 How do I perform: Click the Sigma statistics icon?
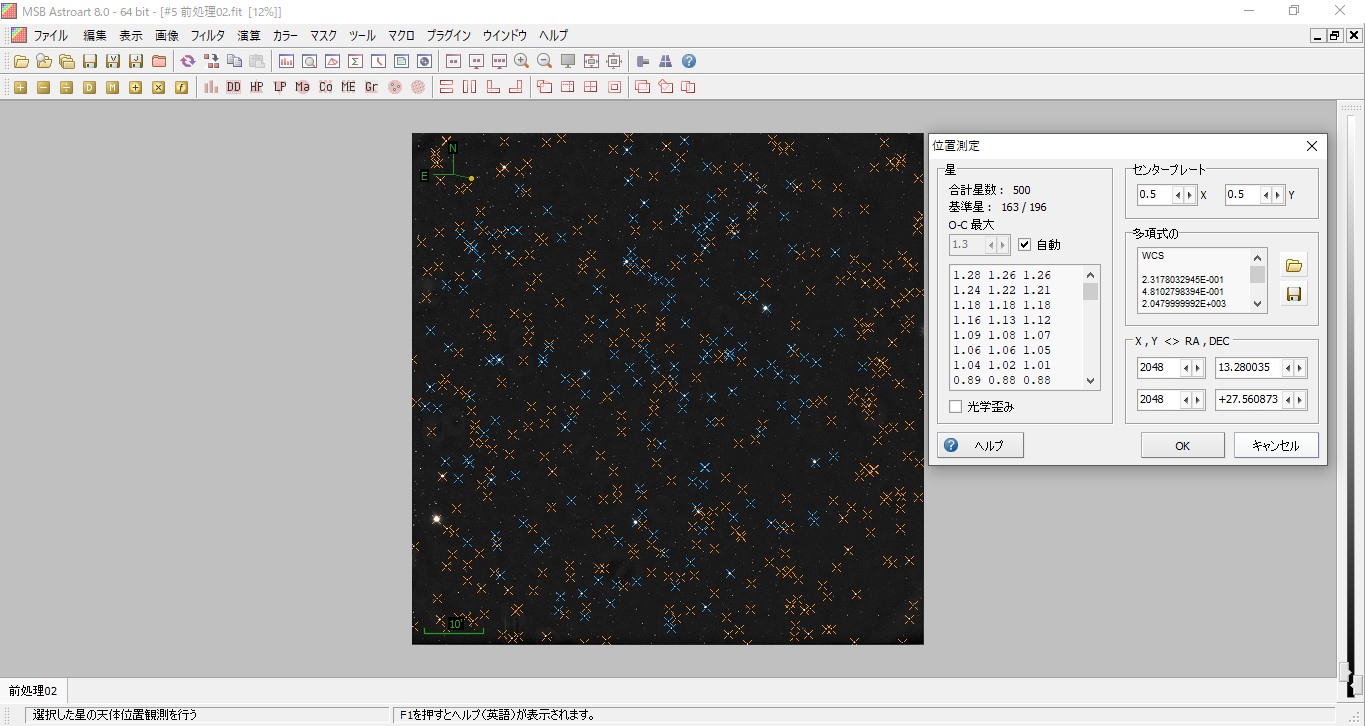[355, 61]
